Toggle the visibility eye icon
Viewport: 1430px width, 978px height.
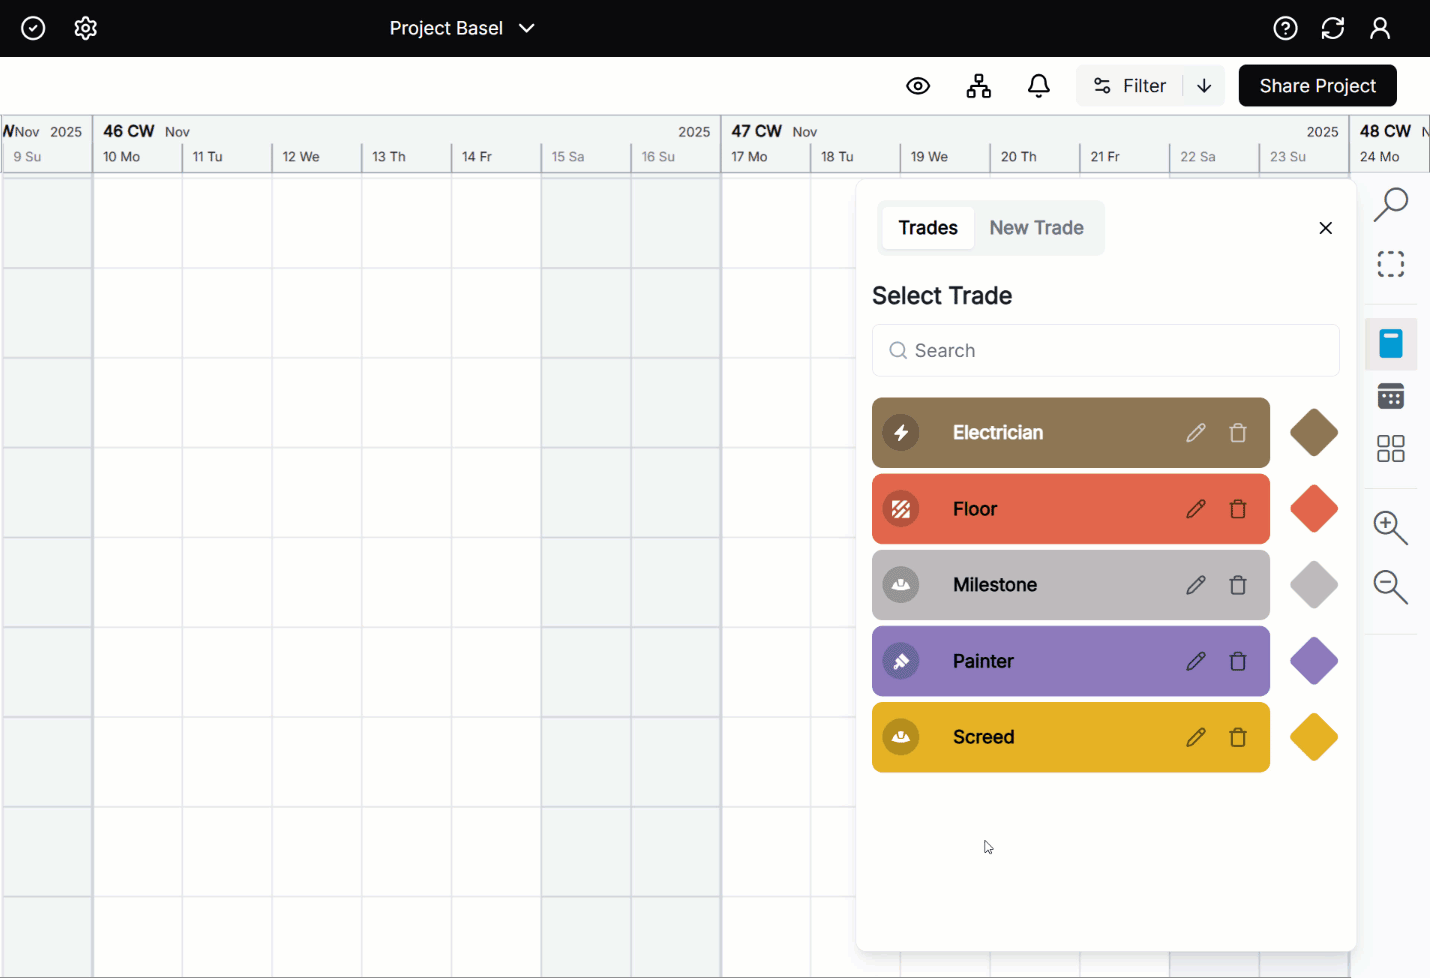[918, 86]
